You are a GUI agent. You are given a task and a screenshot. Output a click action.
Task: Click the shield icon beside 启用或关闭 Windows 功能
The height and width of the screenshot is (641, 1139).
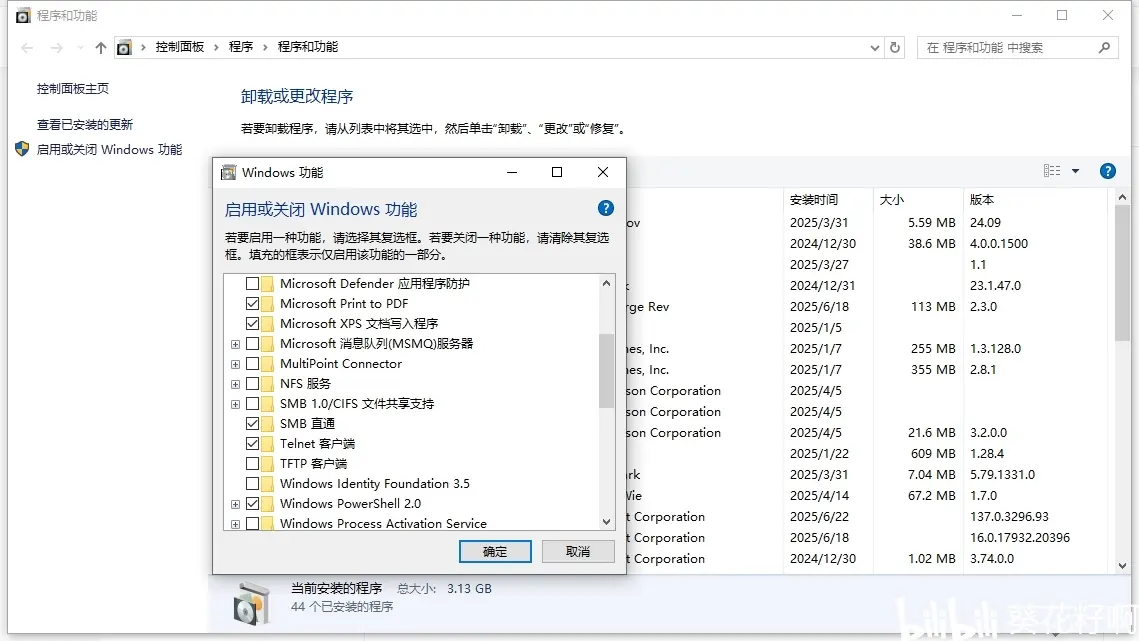[x=22, y=149]
